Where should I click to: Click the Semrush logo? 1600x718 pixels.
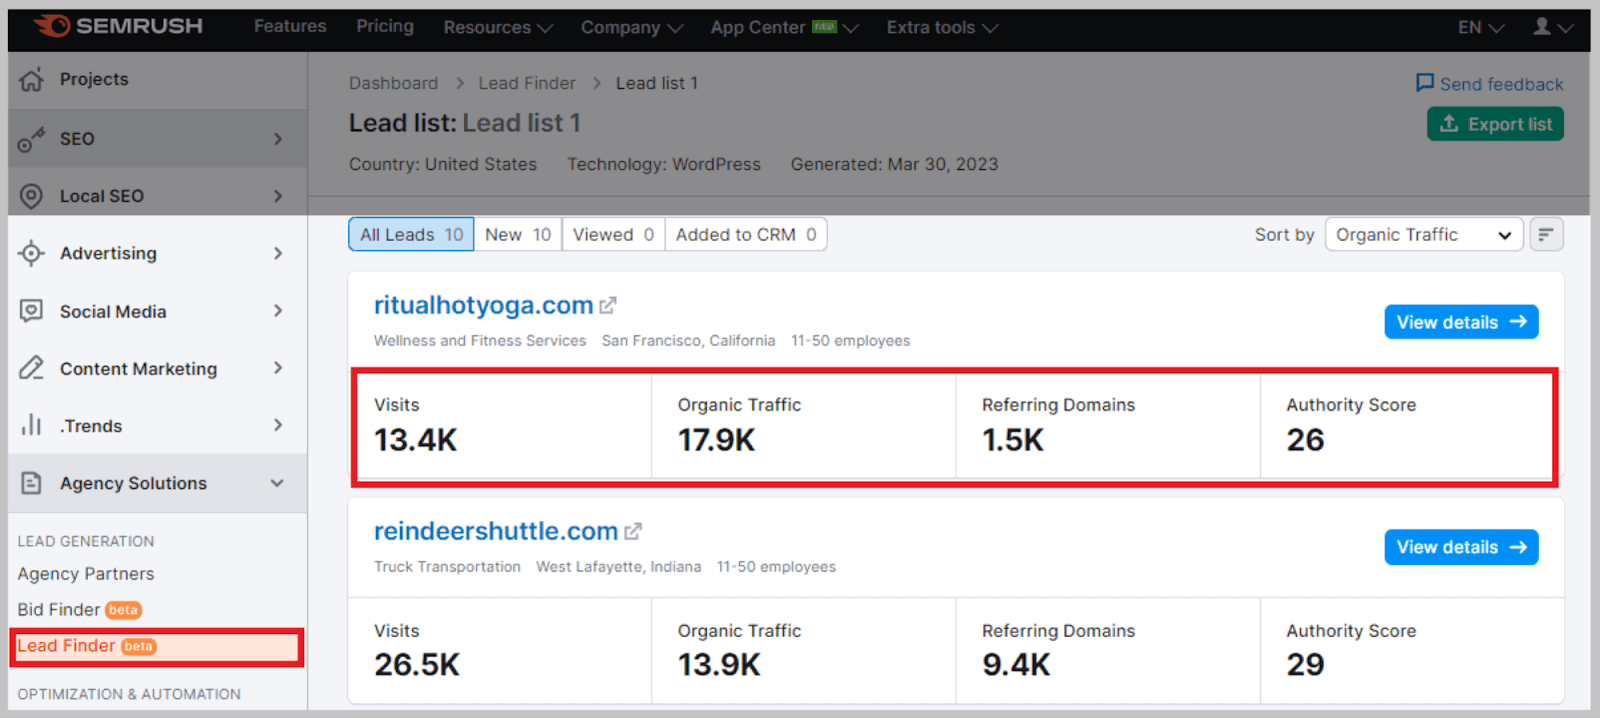pos(118,26)
